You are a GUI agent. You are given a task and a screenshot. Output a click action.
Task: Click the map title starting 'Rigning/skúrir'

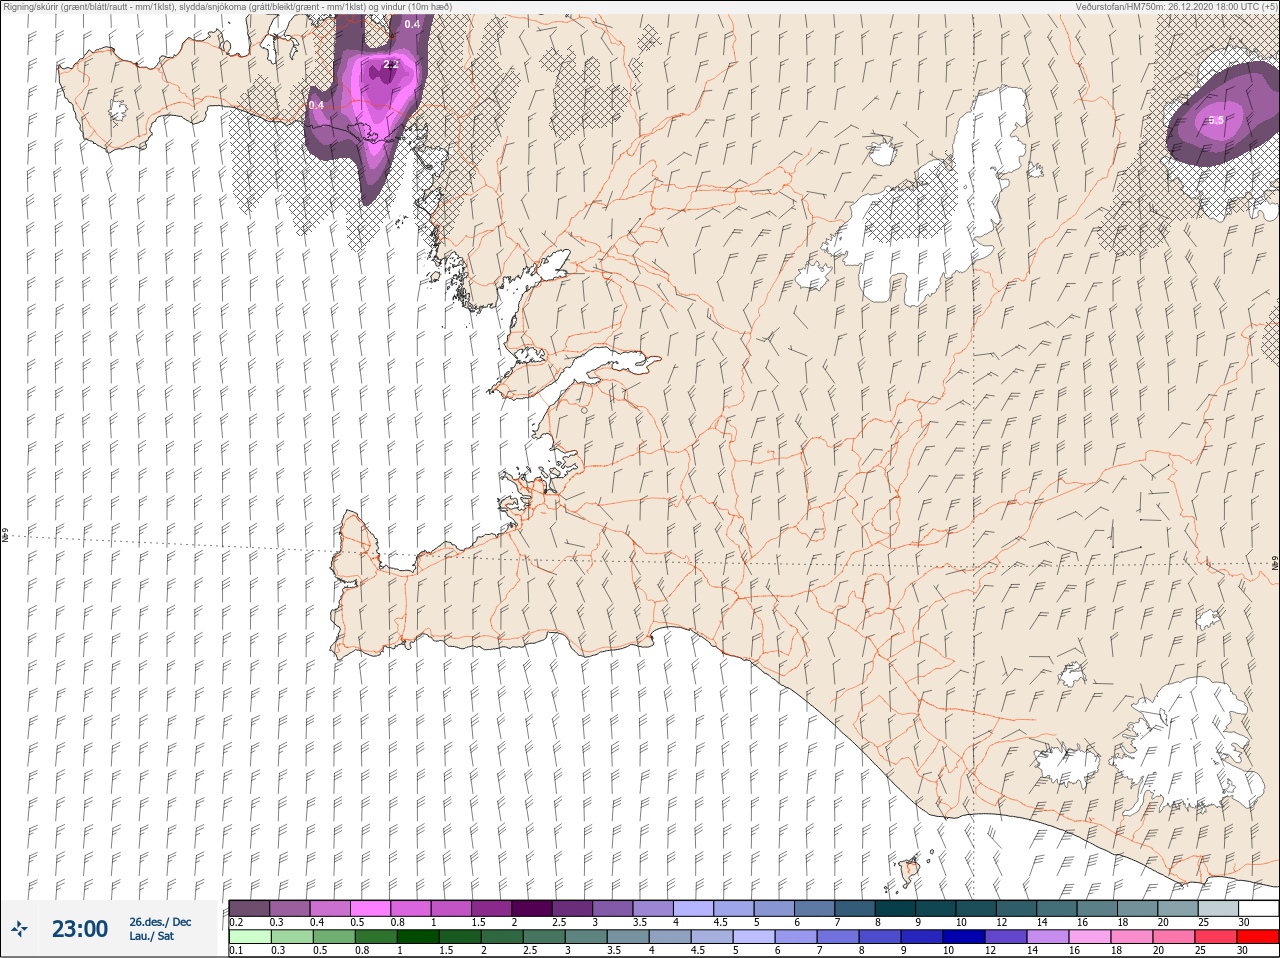point(228,6)
